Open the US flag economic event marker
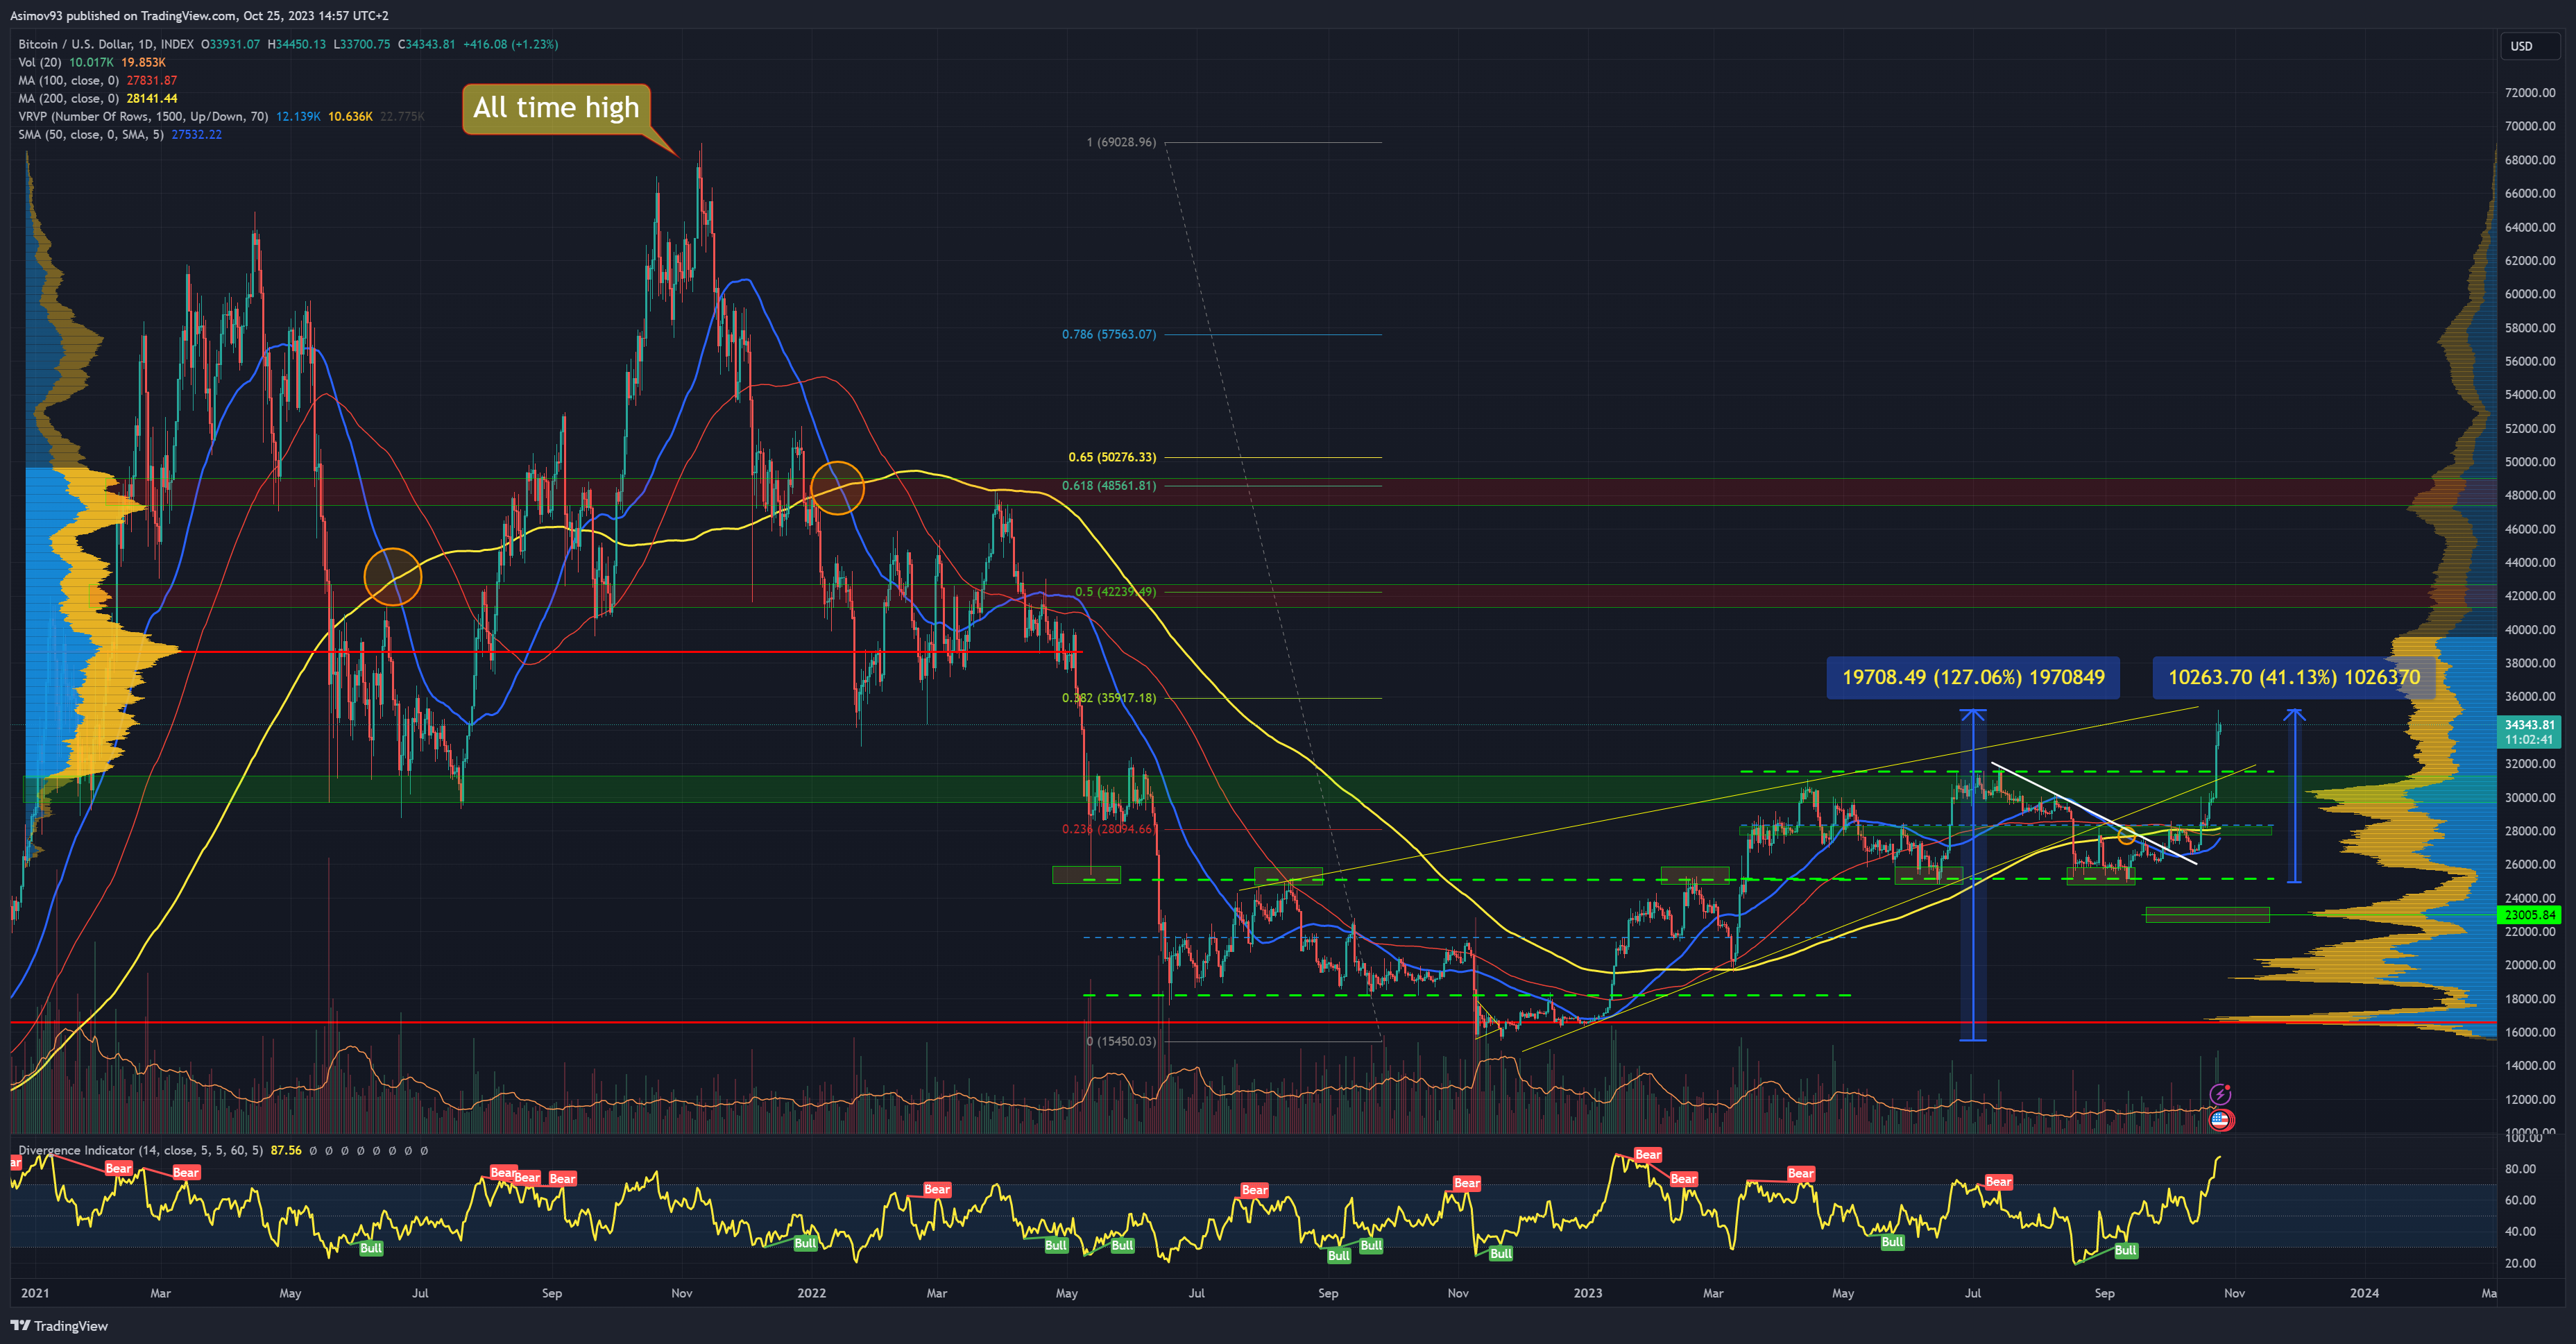The height and width of the screenshot is (1344, 2576). coord(2220,1119)
